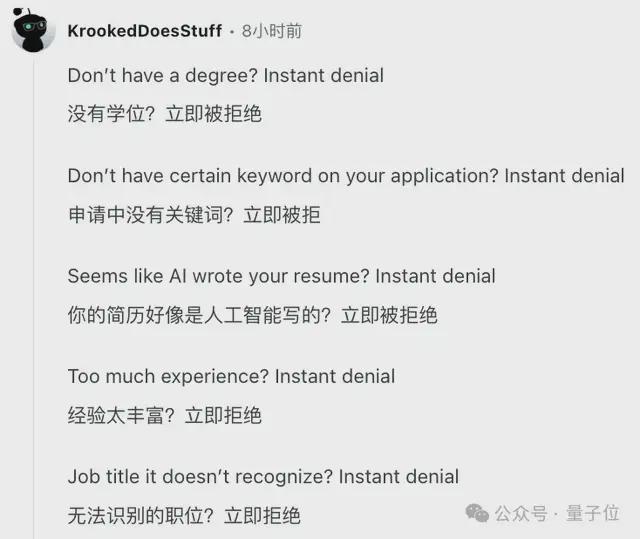Click the 量子位 account name watermark
Screen dimensions: 640x539
(593, 513)
